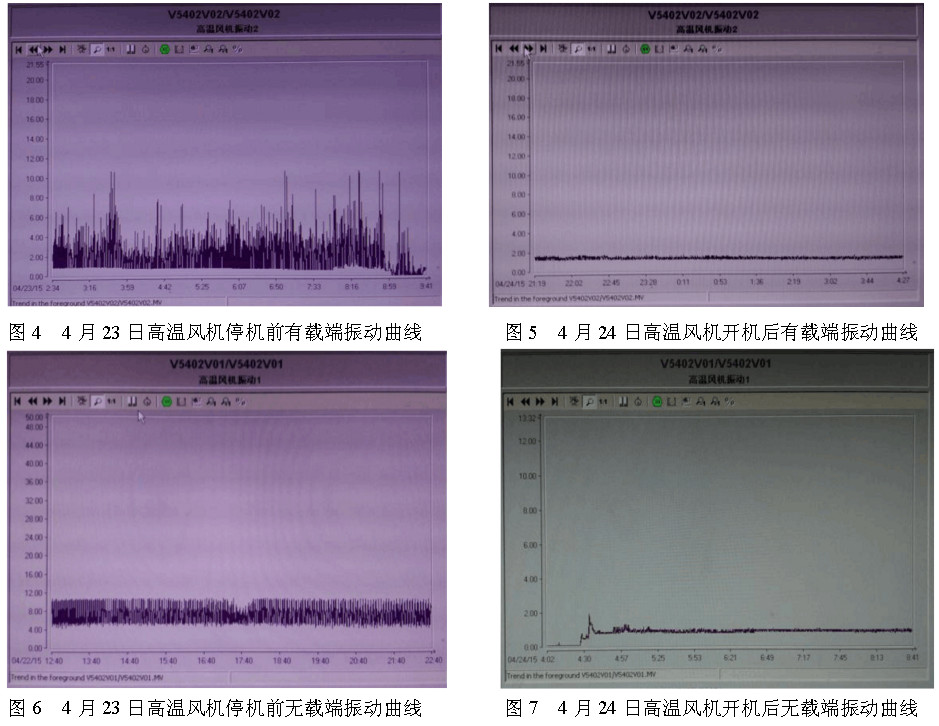Click the 04/23/15 2:34 start time label
The width and height of the screenshot is (939, 726).
tap(36, 288)
